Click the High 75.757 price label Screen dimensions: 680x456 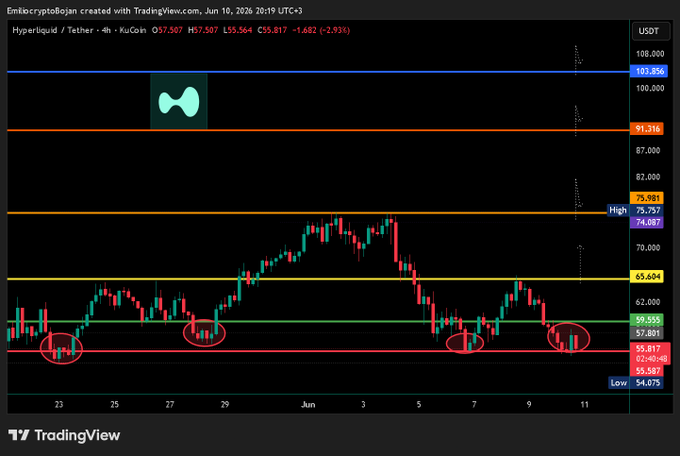(635, 210)
